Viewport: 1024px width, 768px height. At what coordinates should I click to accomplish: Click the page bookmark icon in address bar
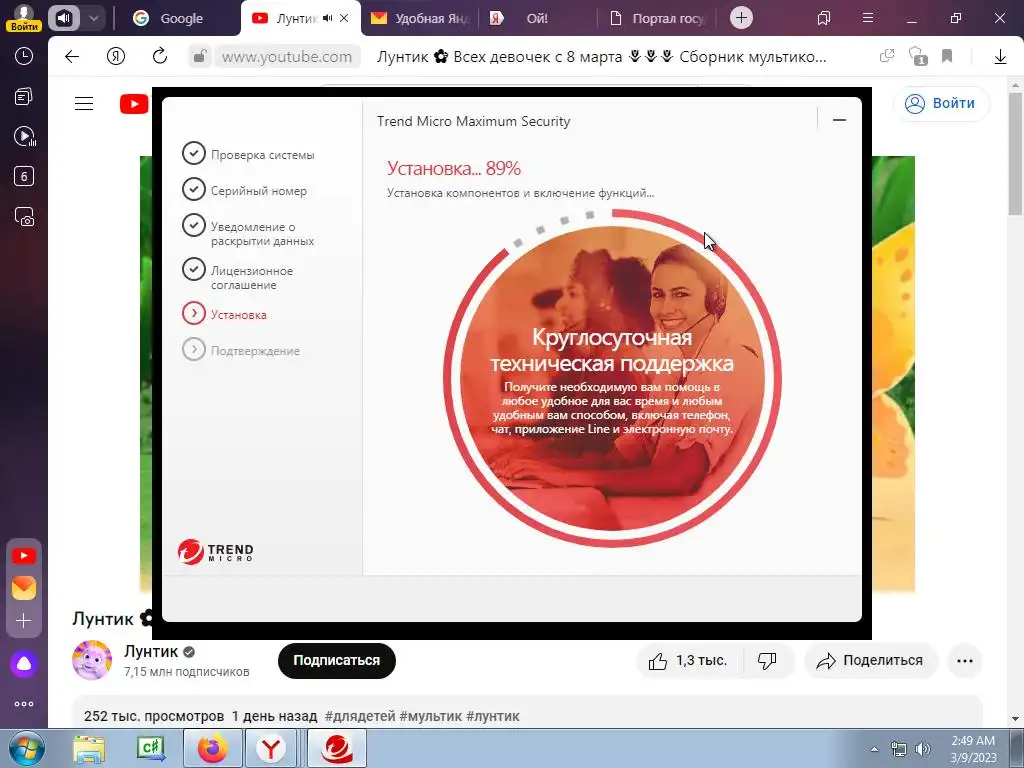(947, 57)
